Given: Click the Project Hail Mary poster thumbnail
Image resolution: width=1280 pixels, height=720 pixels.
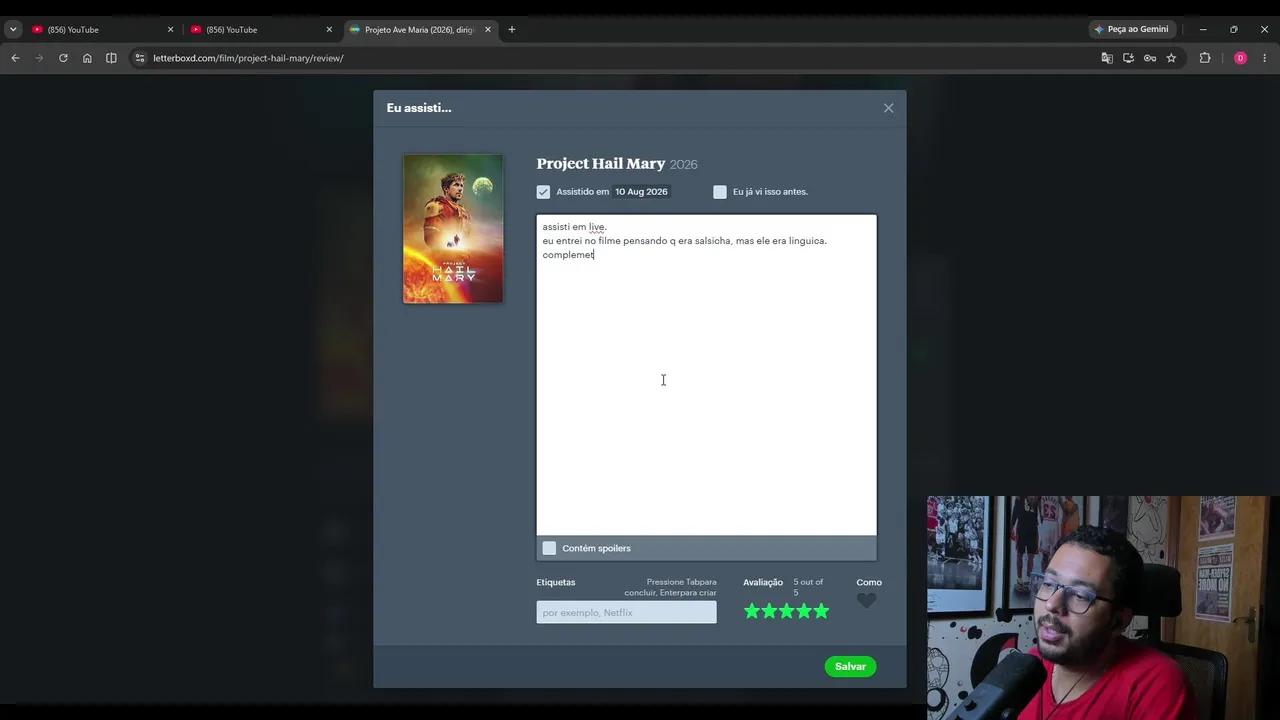Looking at the screenshot, I should click(x=453, y=228).
